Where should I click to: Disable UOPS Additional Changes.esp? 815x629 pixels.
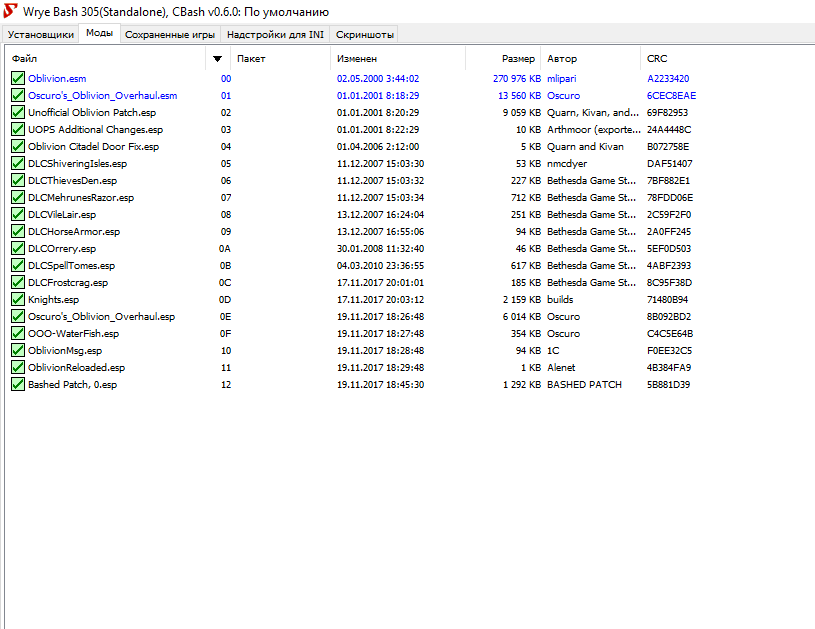pyautogui.click(x=18, y=129)
